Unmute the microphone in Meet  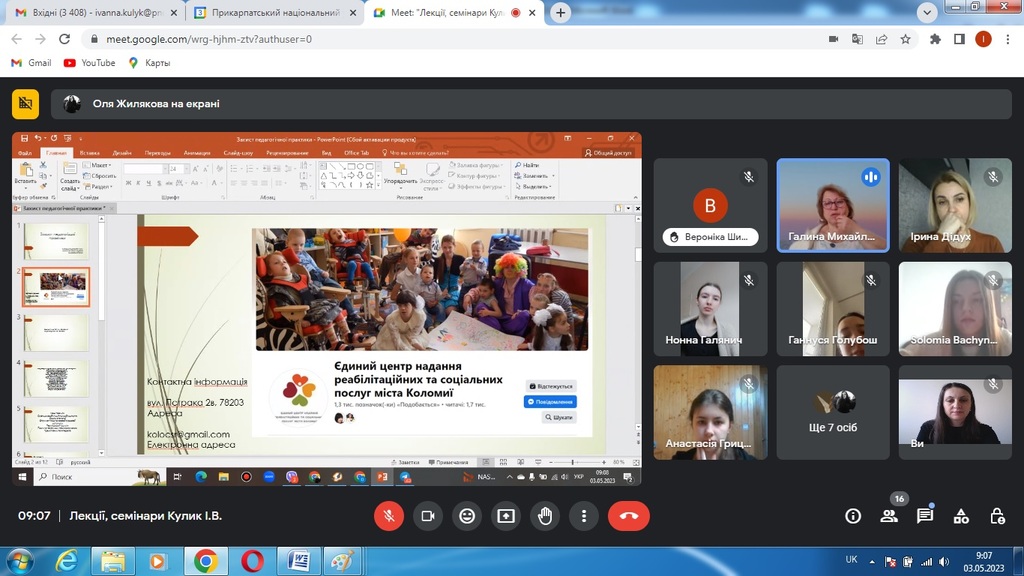click(x=389, y=516)
